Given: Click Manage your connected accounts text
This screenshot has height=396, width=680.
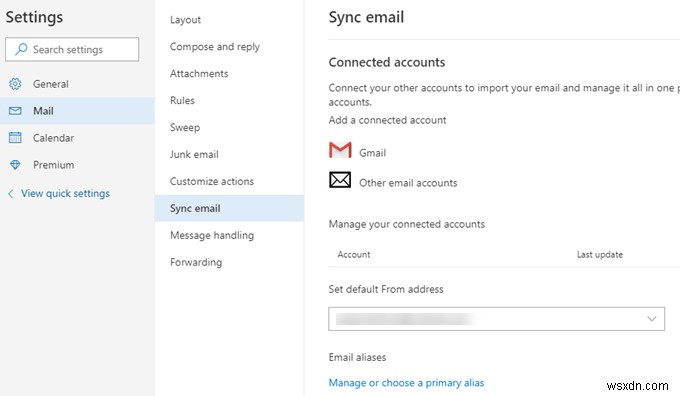Looking at the screenshot, I should (407, 224).
